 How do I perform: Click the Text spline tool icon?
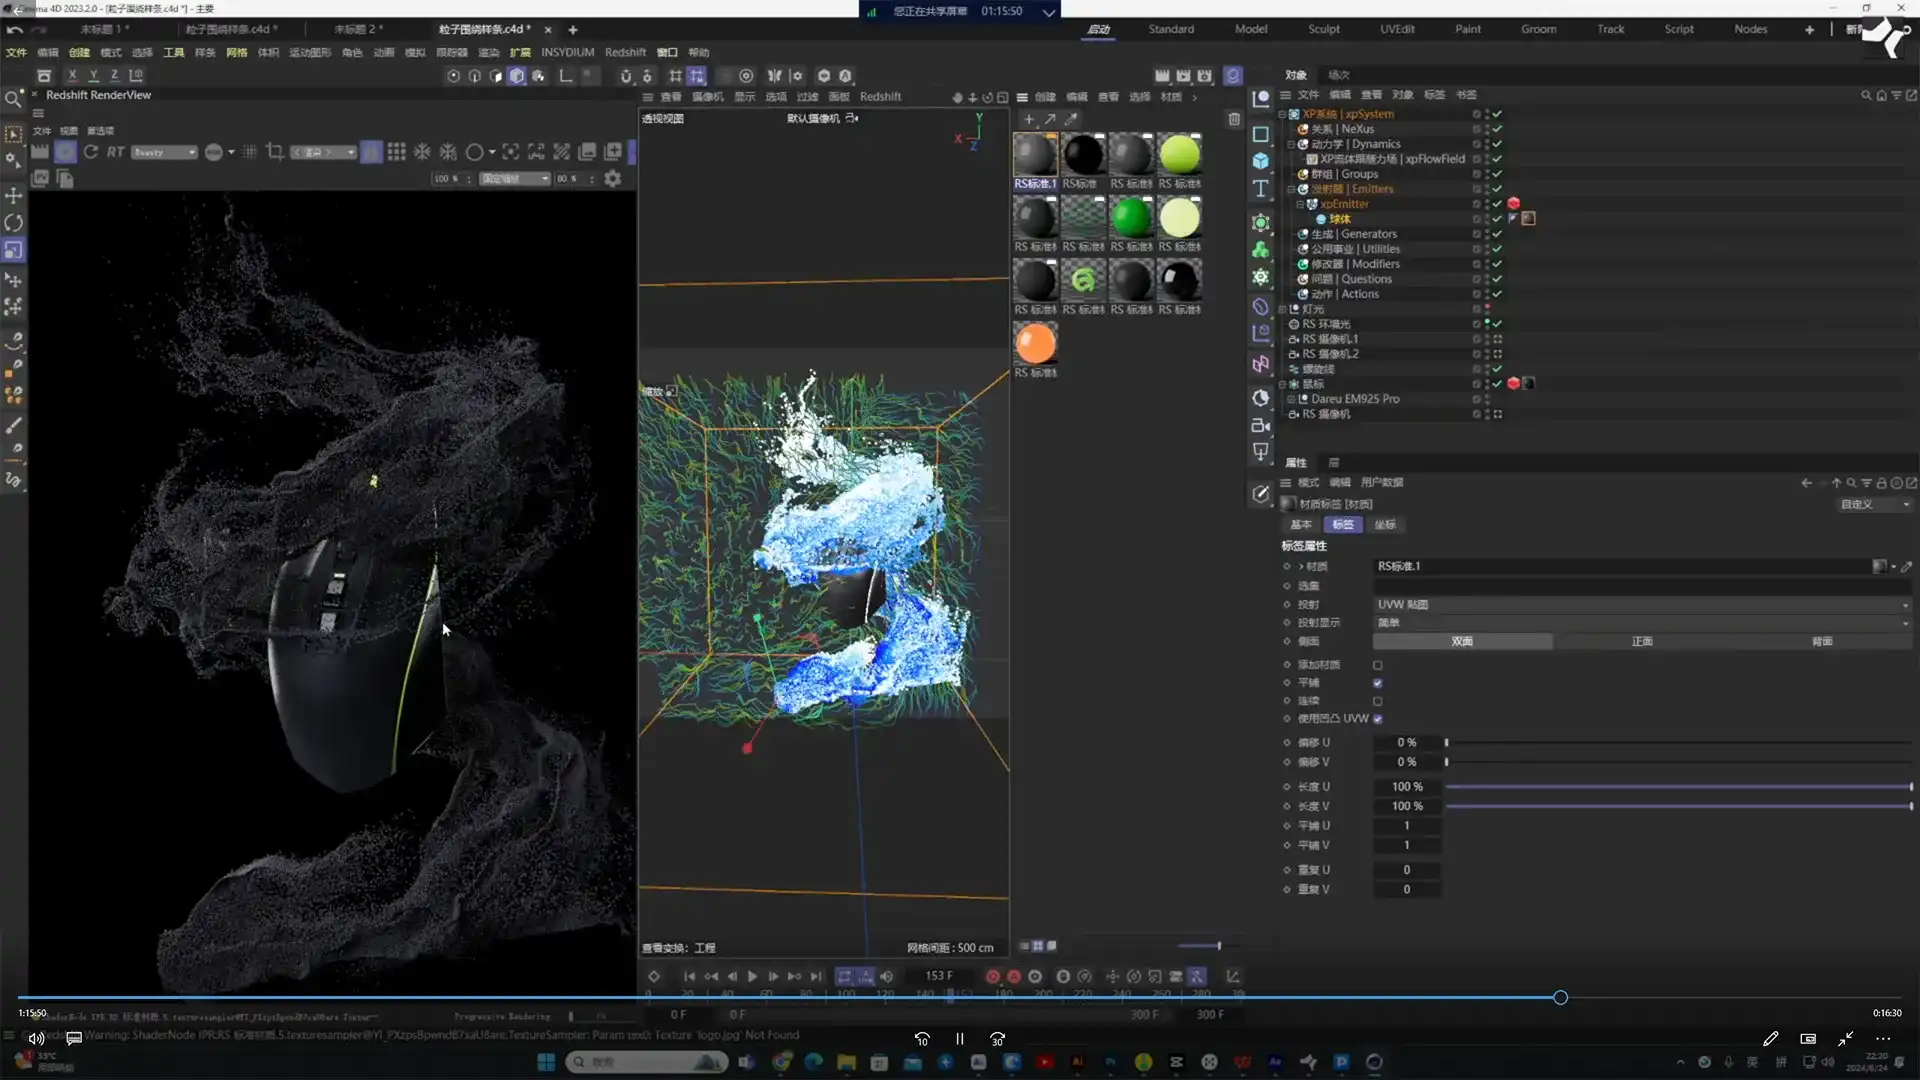click(x=1261, y=189)
